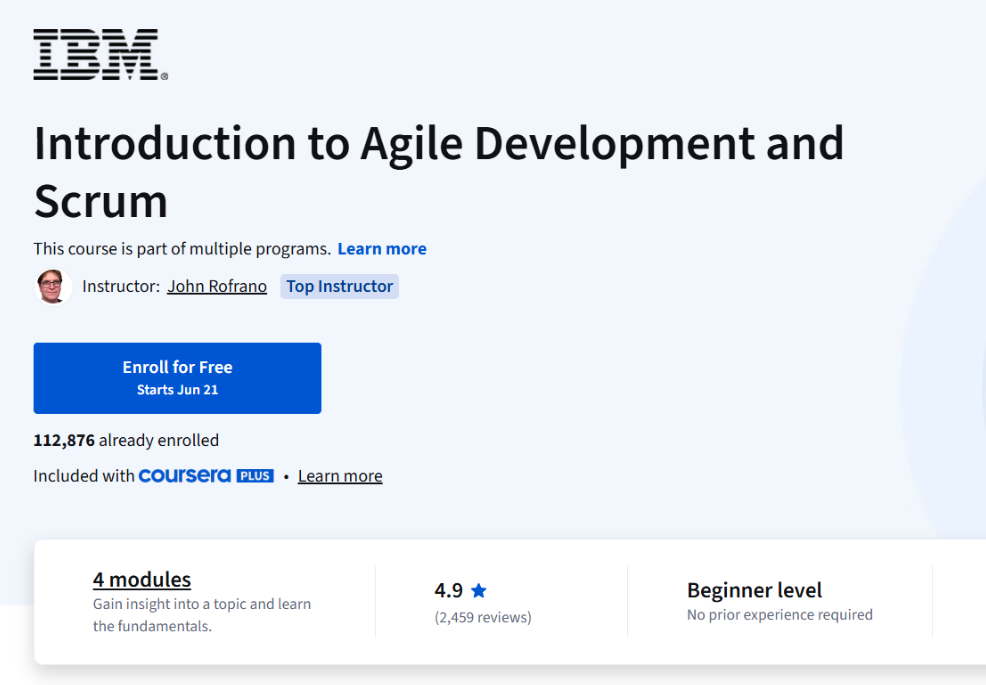
Task: Click the blue rating star icon
Action: point(478,590)
